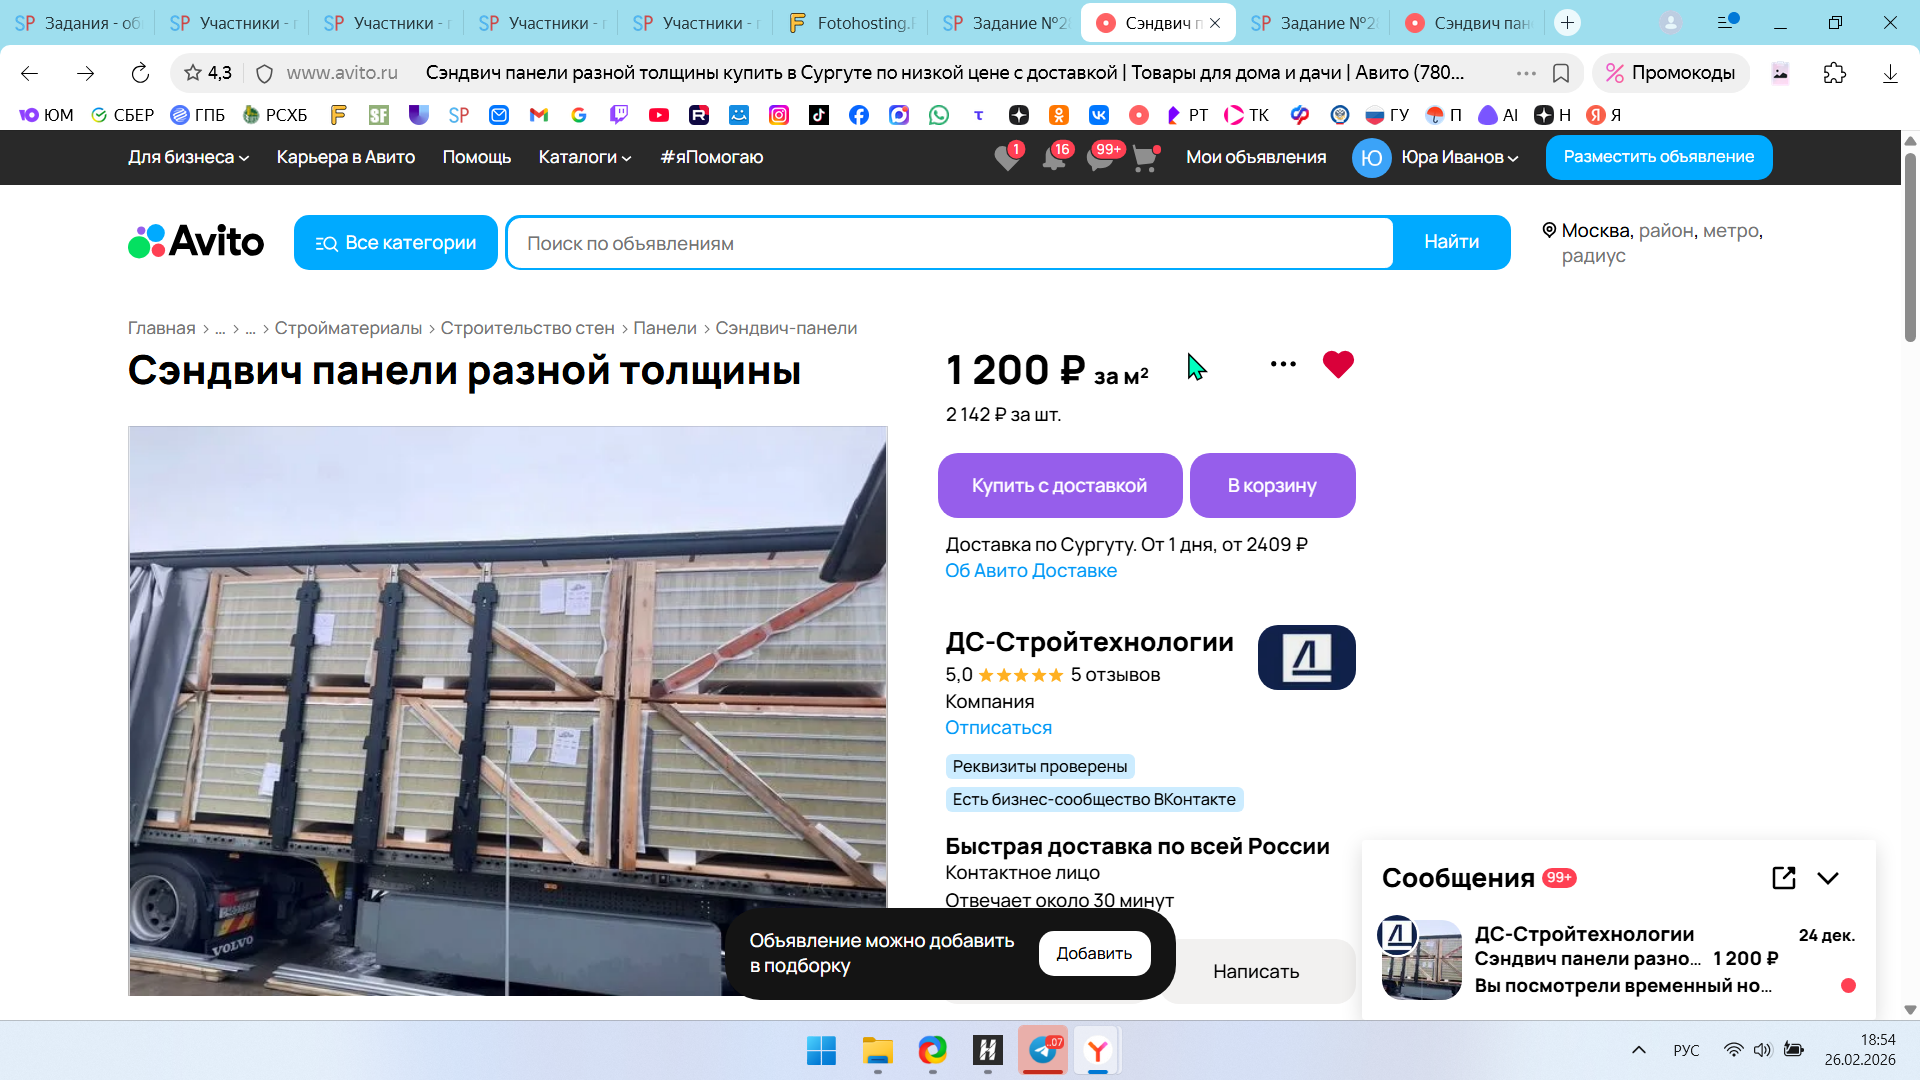The image size is (1920, 1080).
Task: Click the page vertical scrollbar thumb
Action: tap(1910, 246)
